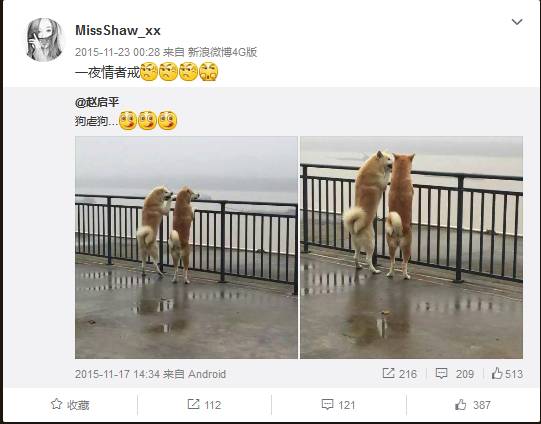Like the original post thumbs-up 513

pos(497,373)
